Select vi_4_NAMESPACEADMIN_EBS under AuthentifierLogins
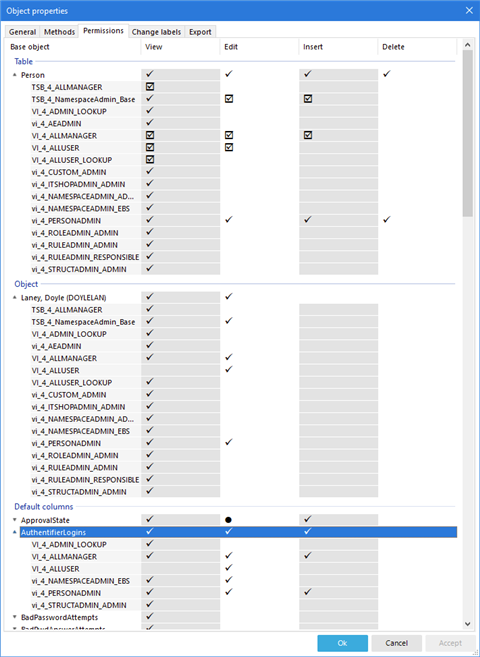Image resolution: width=480 pixels, height=657 pixels. point(81,581)
